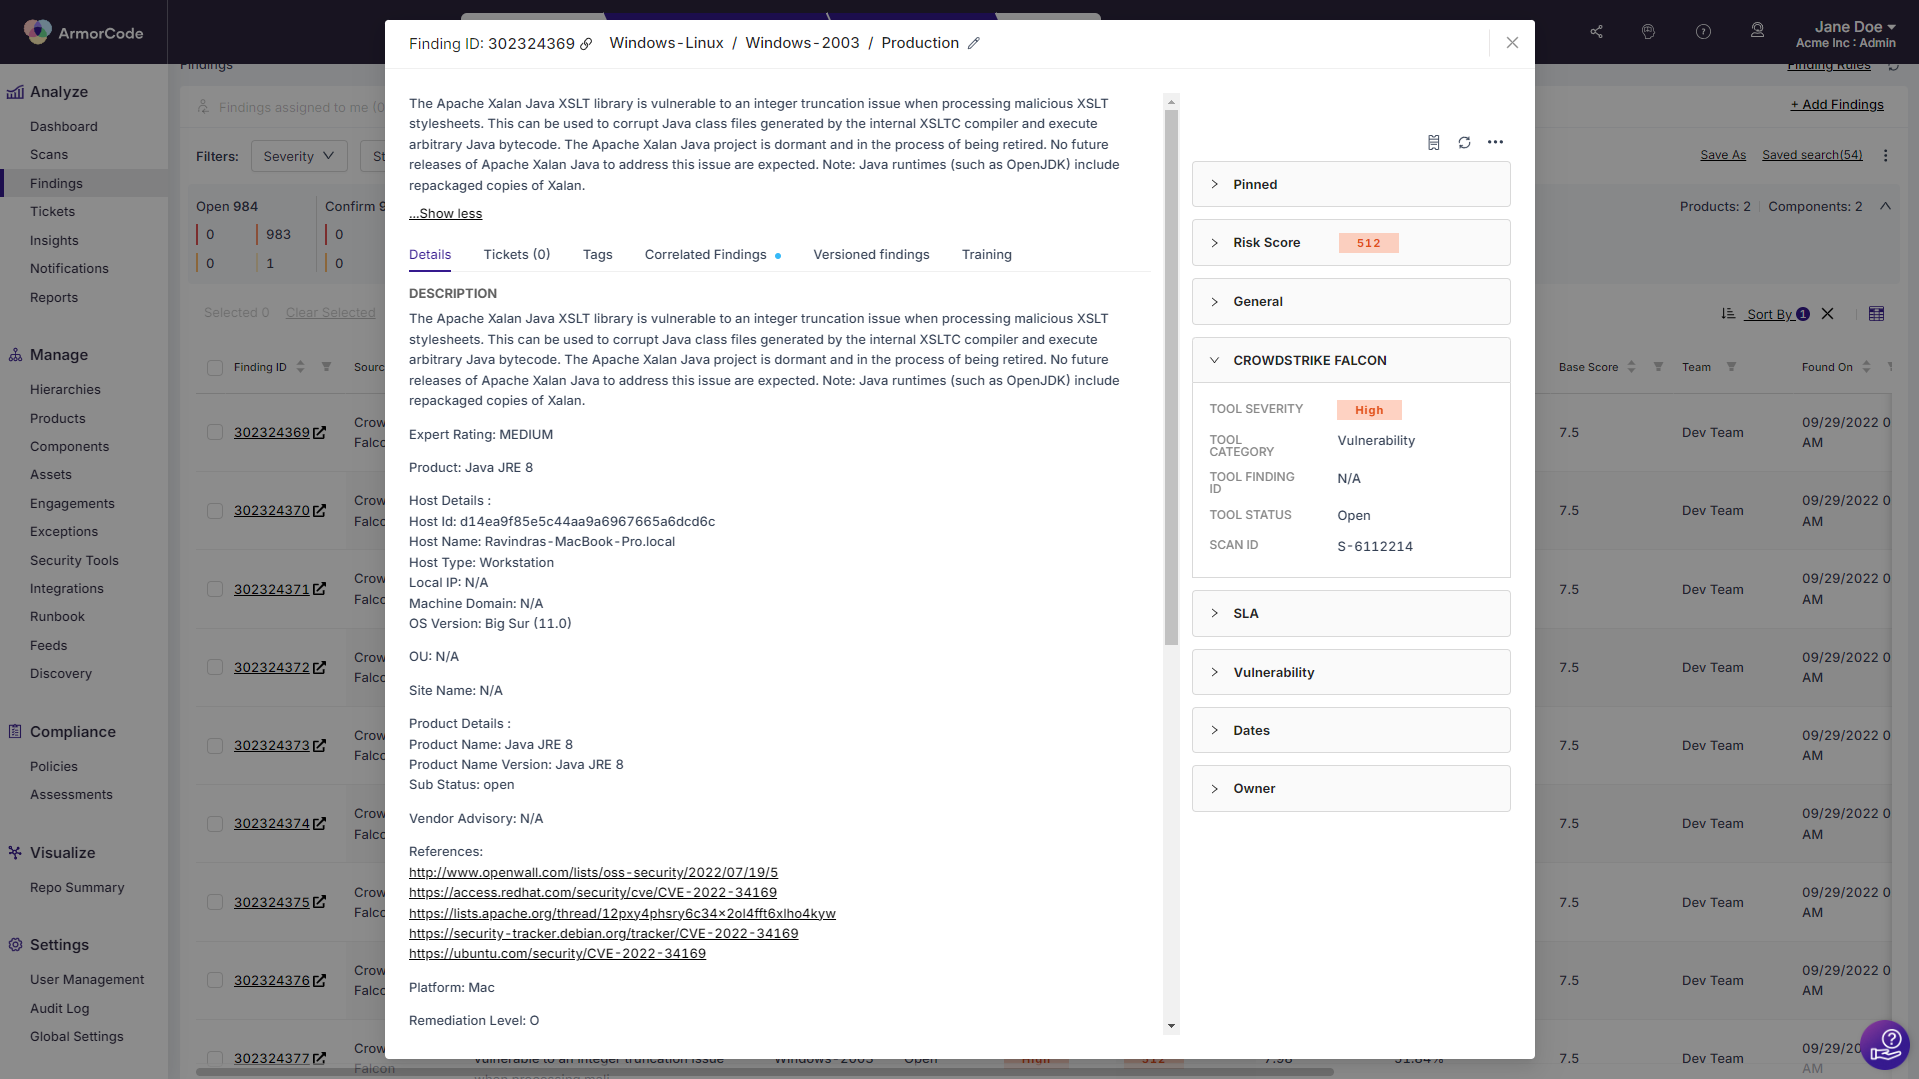Open the ellipsis menu in the finding panel
Screen dimensions: 1919x1079
(1496, 142)
